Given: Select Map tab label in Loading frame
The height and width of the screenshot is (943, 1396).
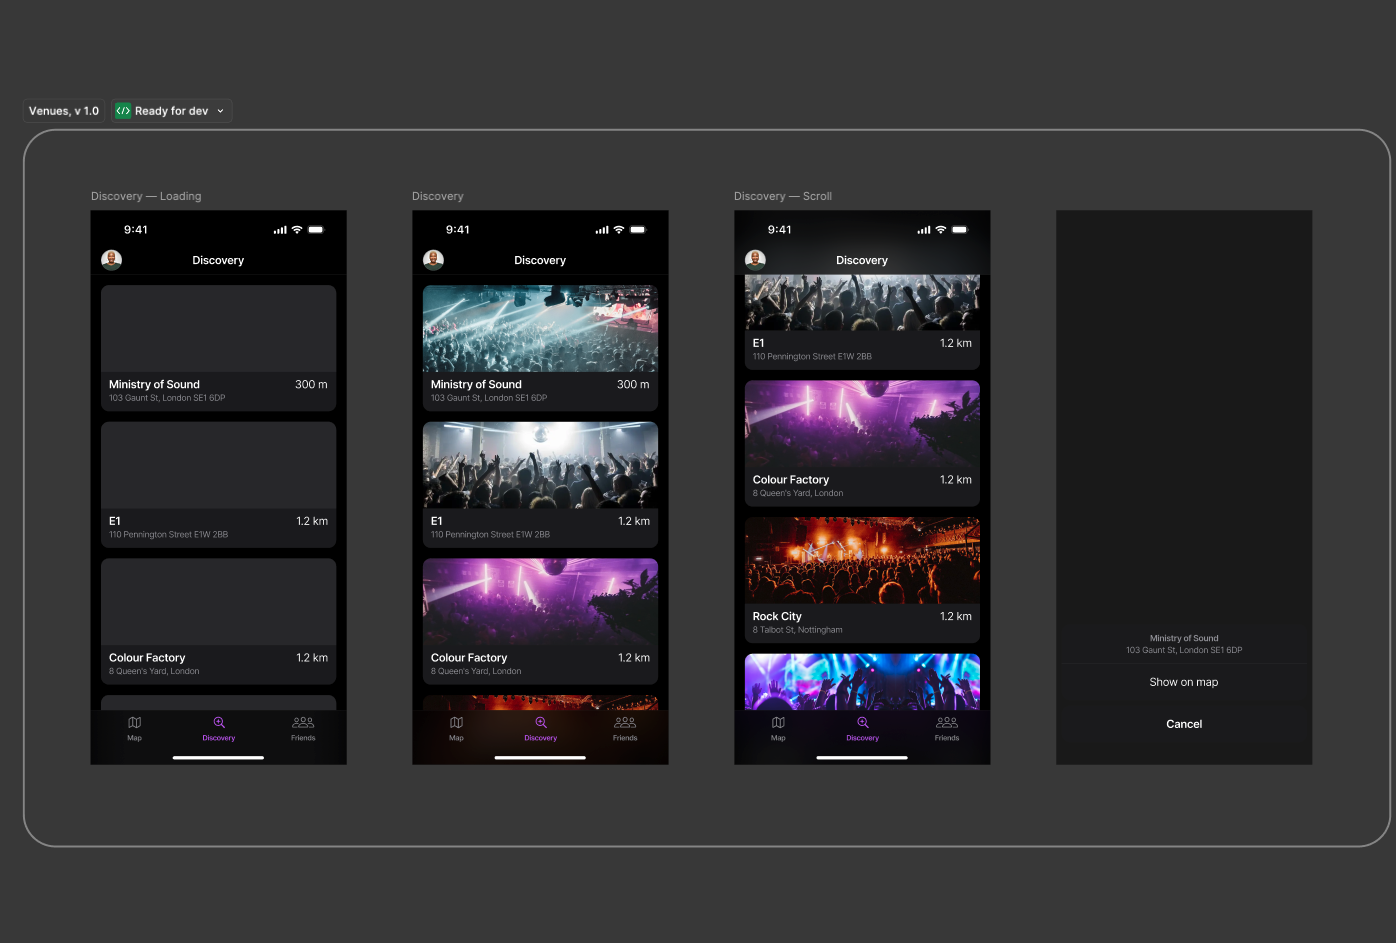Looking at the screenshot, I should click(135, 738).
